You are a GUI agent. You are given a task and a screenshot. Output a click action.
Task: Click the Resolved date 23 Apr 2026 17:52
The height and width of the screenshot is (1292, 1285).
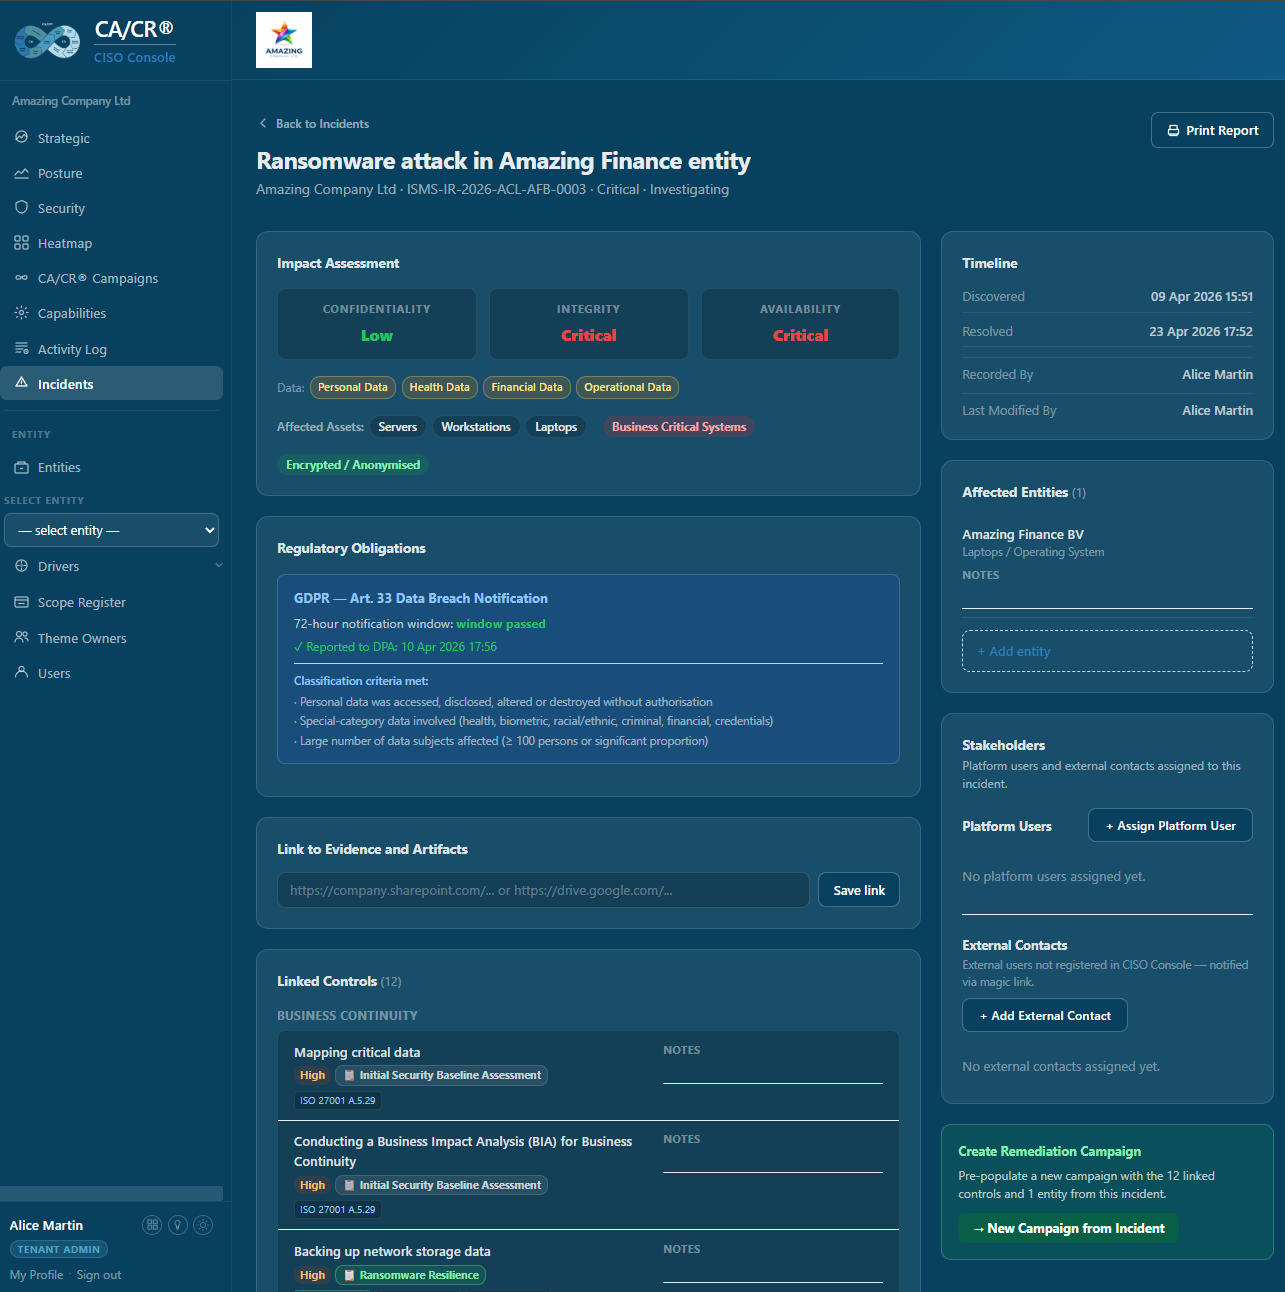[x=1201, y=332]
